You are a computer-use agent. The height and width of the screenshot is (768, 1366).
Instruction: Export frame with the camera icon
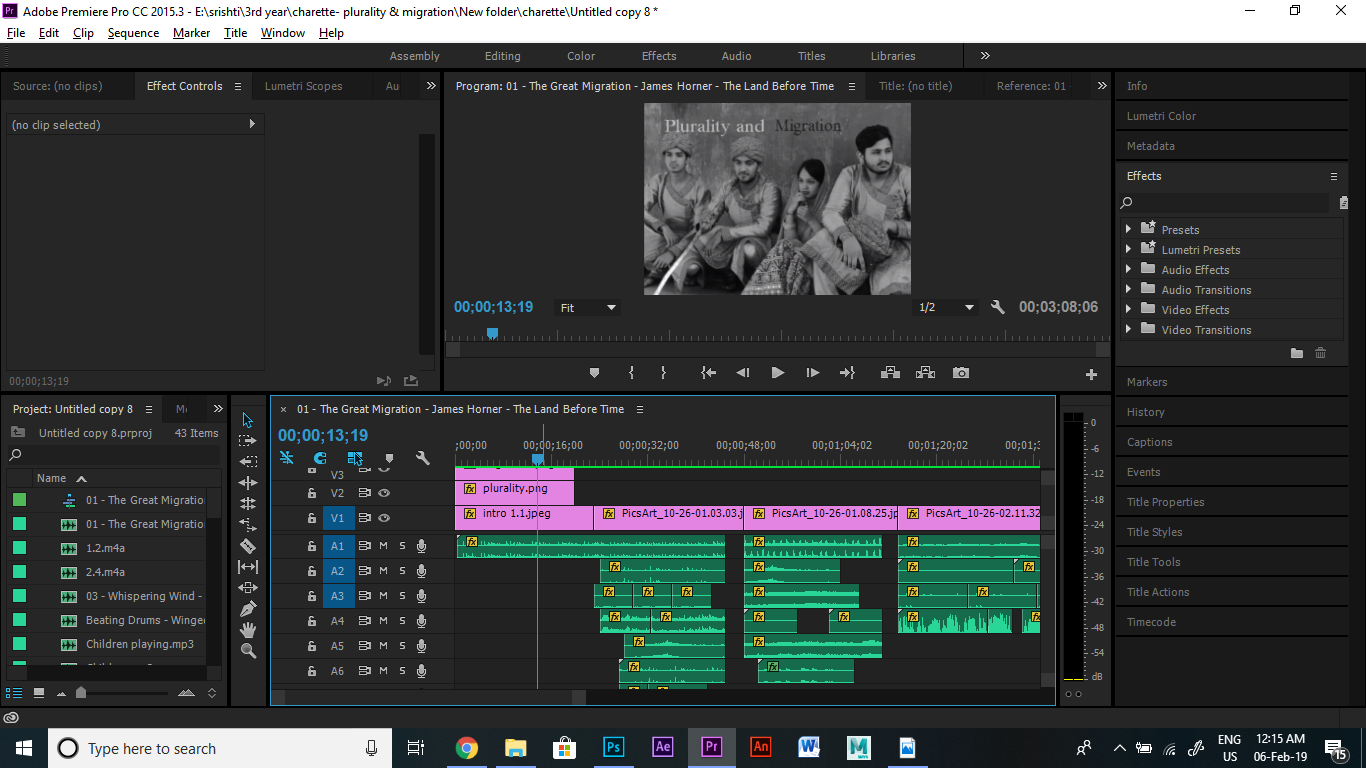pos(961,373)
